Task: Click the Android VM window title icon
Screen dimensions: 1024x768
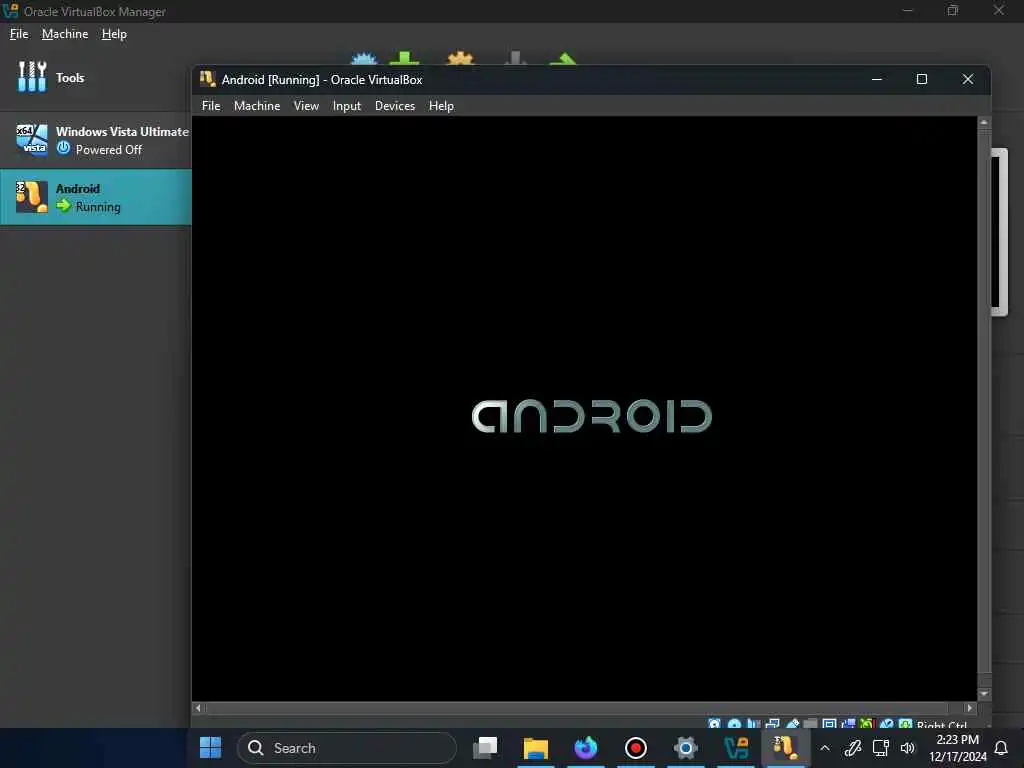Action: point(208,79)
